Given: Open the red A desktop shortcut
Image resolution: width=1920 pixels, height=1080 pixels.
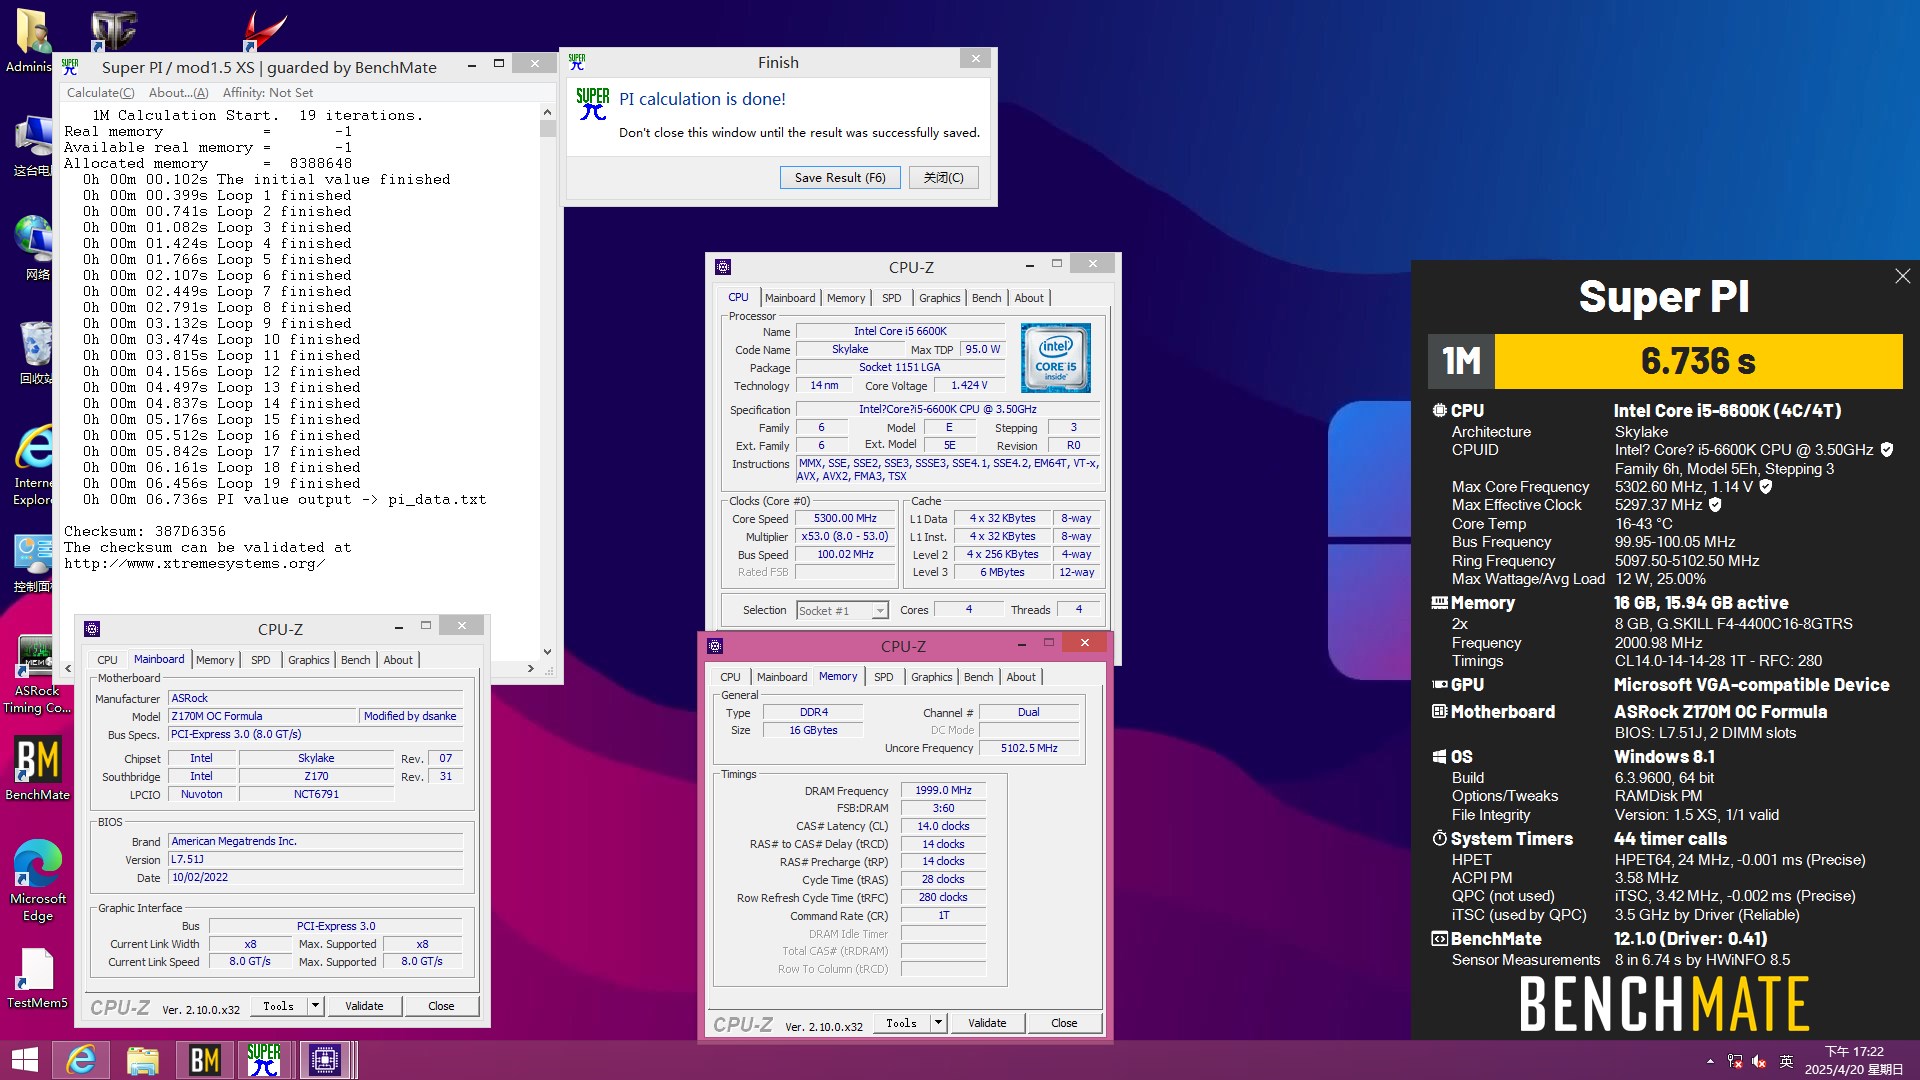Looking at the screenshot, I should [266, 31].
